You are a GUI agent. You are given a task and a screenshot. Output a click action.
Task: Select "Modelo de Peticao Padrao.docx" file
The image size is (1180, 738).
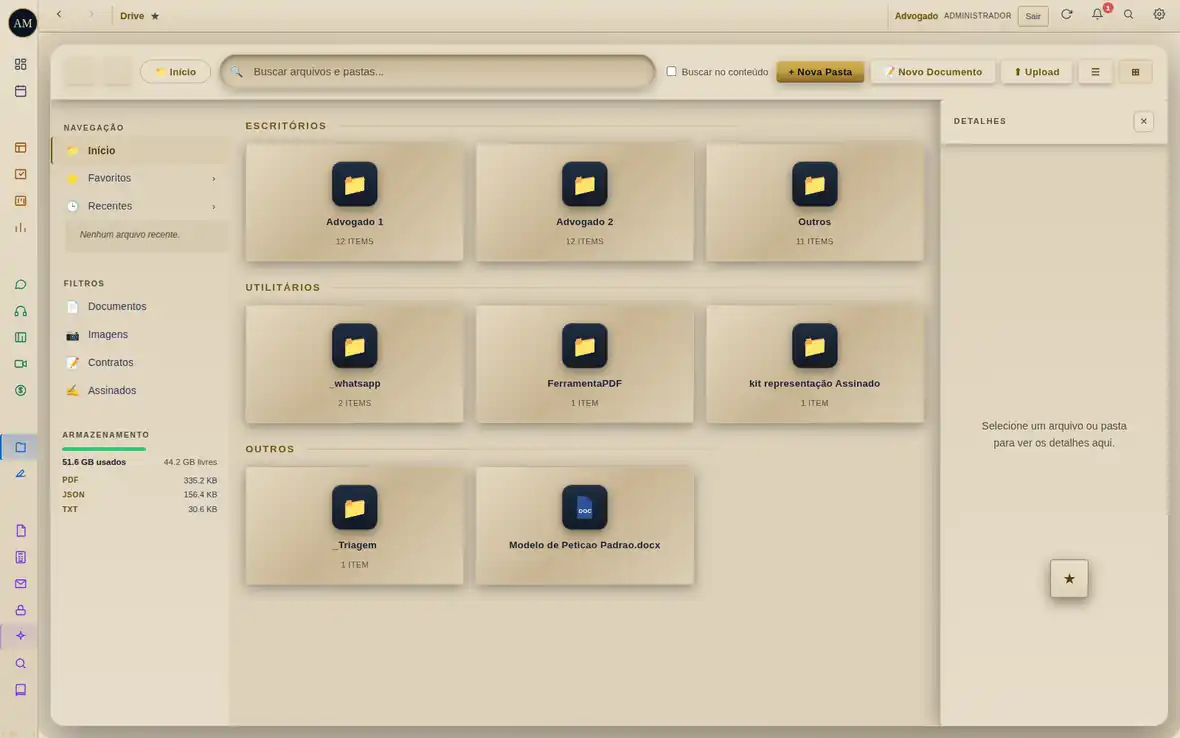pos(585,525)
